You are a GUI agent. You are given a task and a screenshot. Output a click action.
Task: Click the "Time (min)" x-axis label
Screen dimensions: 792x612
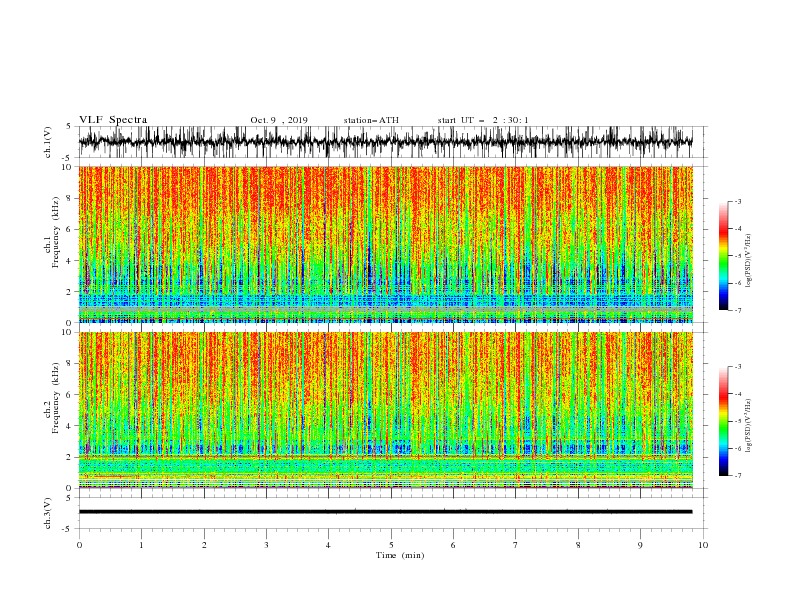point(400,555)
